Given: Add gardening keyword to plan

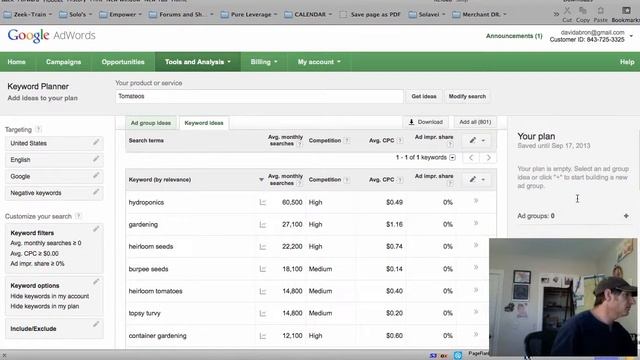Looking at the screenshot, I should click(476, 223).
